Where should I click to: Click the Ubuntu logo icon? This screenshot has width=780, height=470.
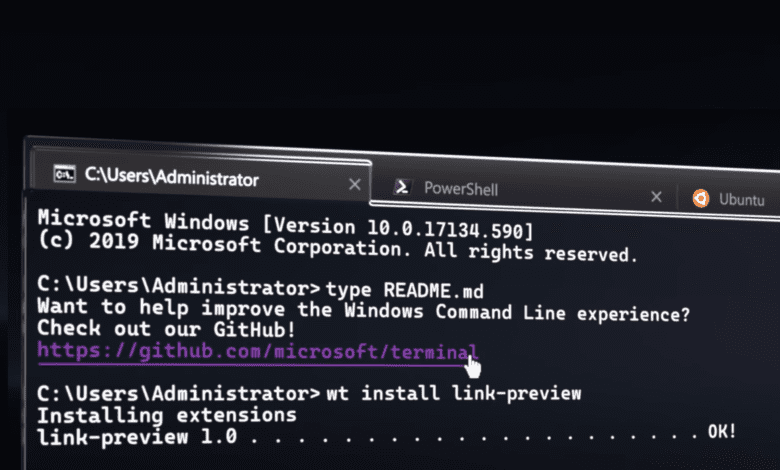click(701, 198)
